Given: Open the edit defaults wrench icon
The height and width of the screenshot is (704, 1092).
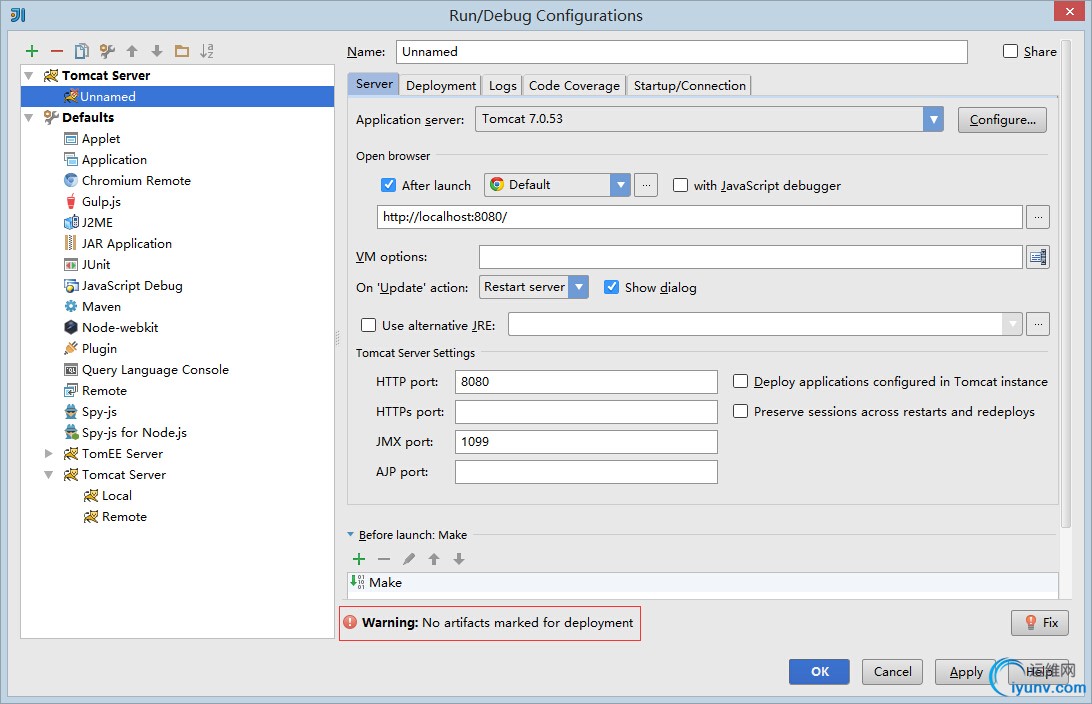Looking at the screenshot, I should pyautogui.click(x=107, y=51).
